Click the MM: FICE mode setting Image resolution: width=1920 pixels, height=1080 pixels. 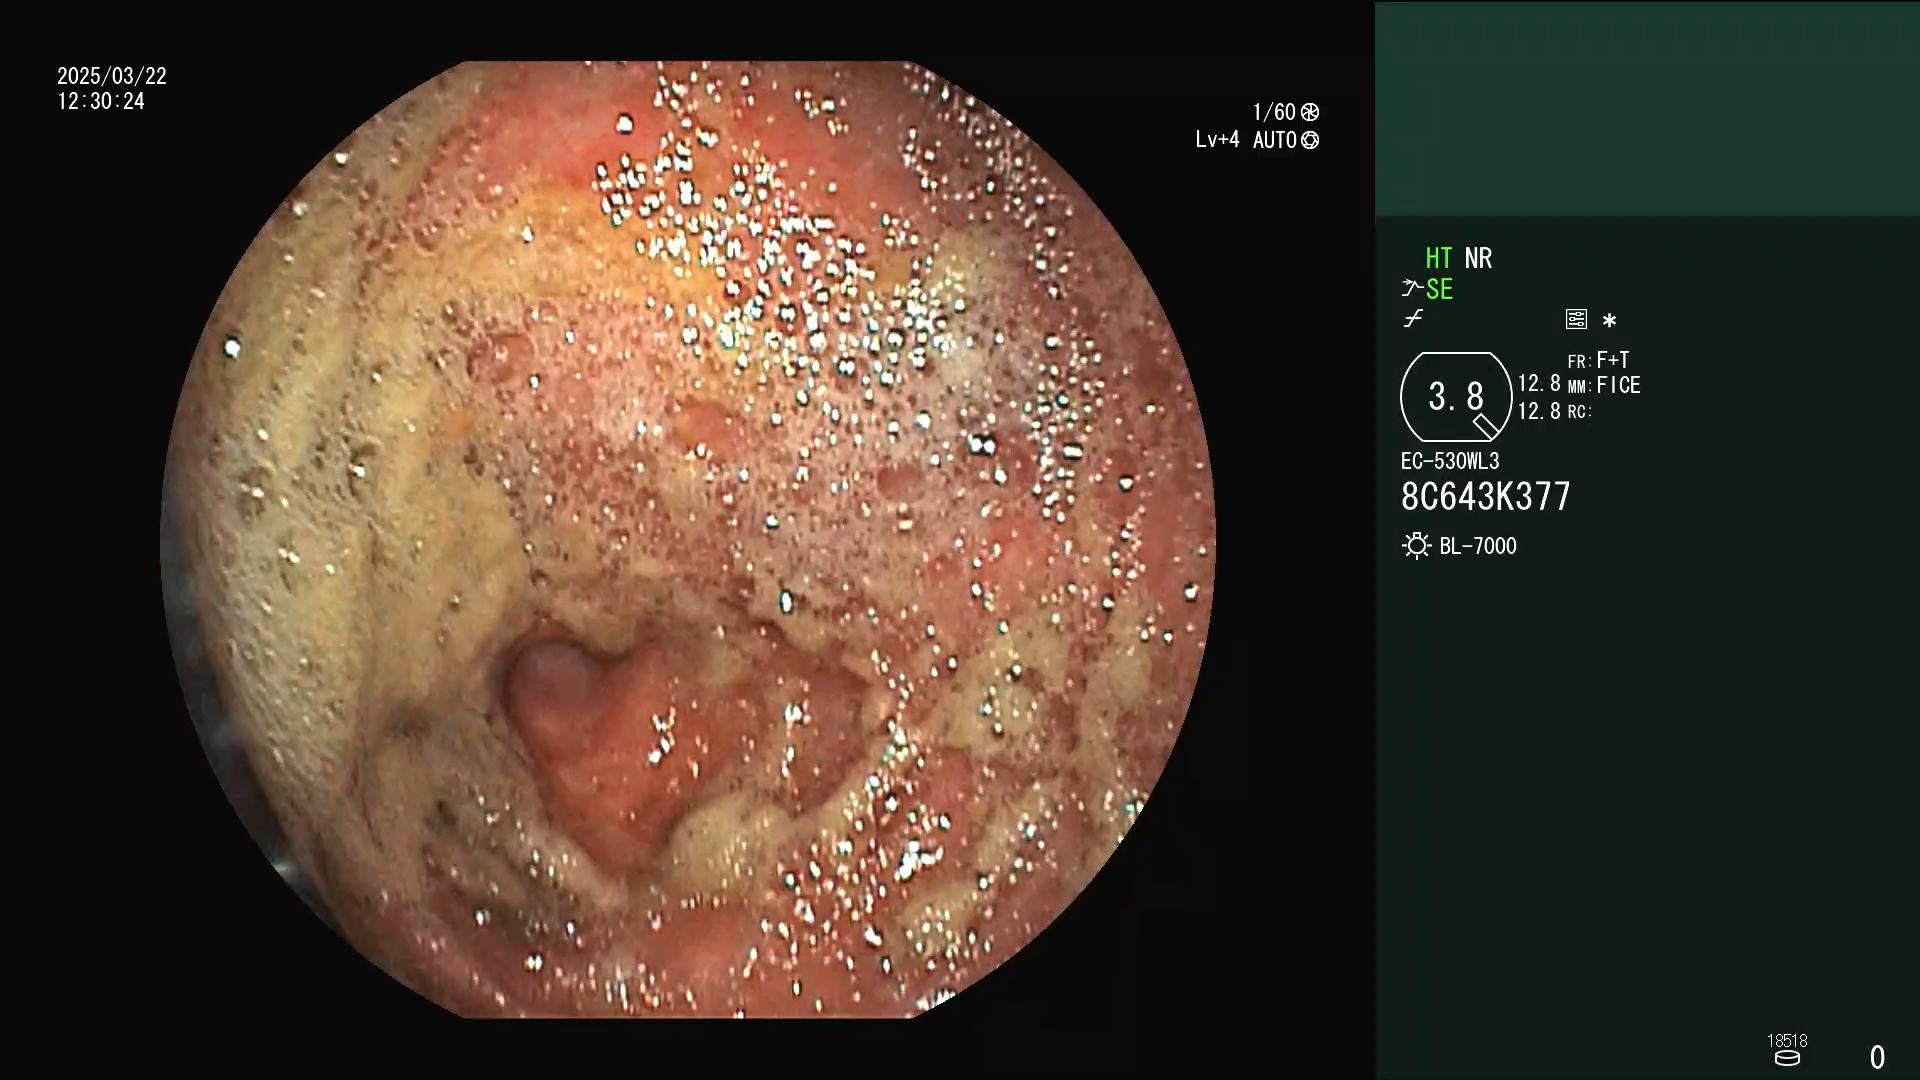coord(1604,385)
